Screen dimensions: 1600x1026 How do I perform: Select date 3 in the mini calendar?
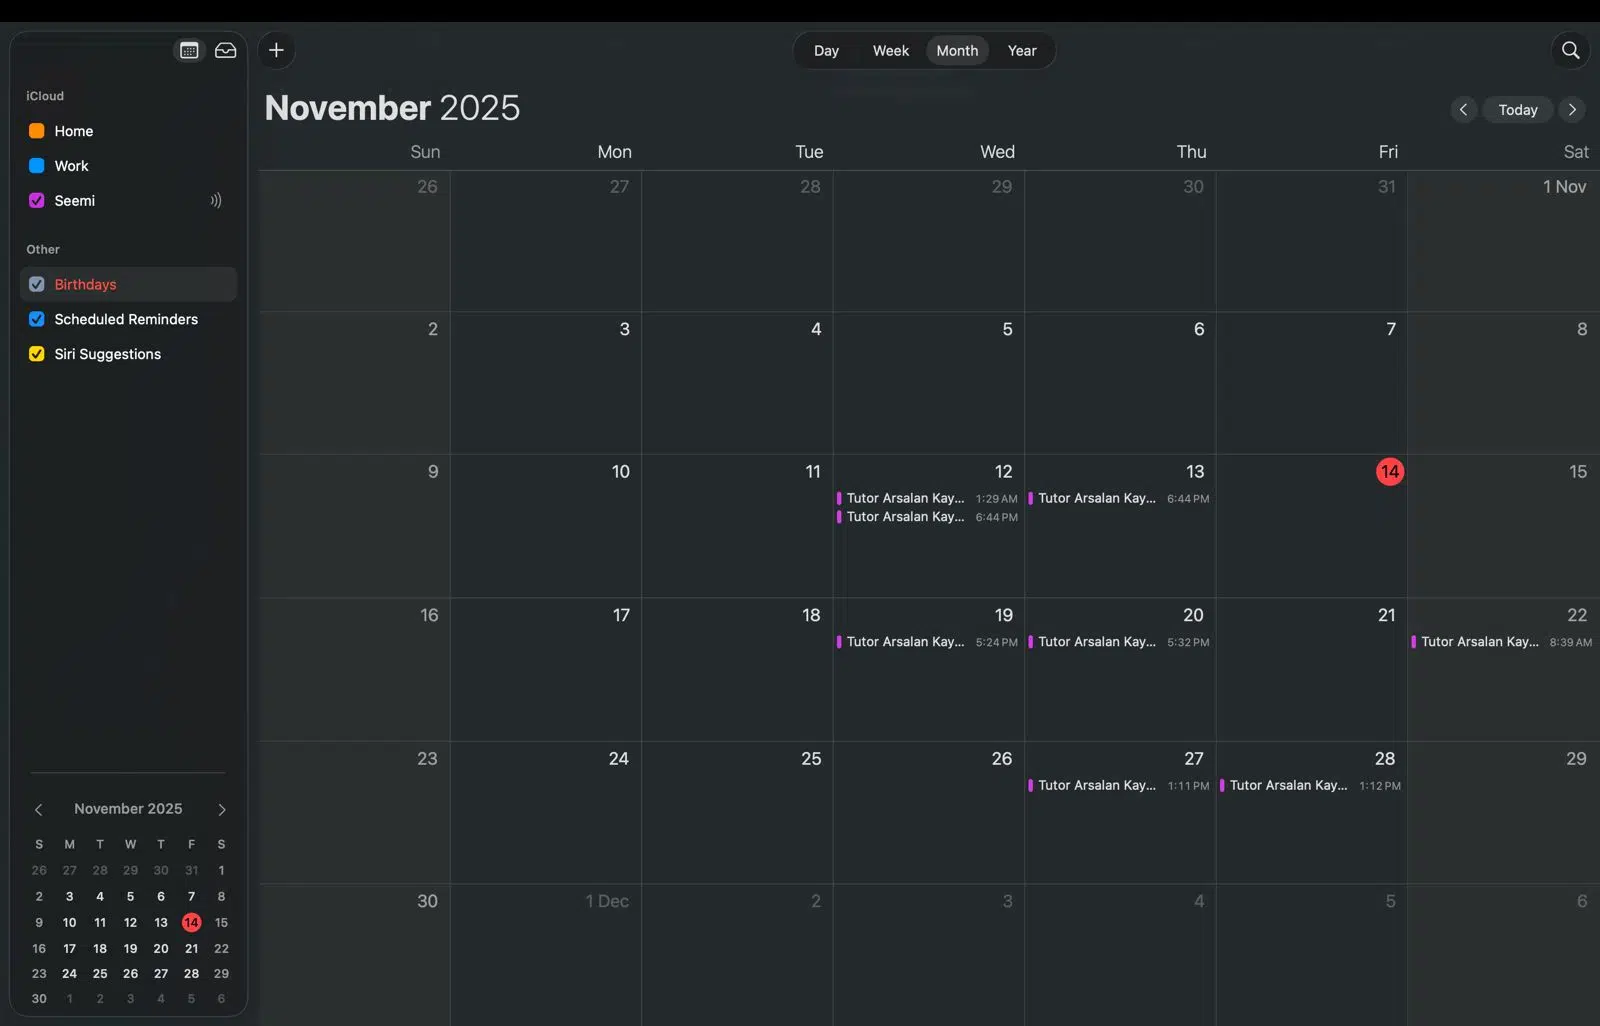pos(69,897)
